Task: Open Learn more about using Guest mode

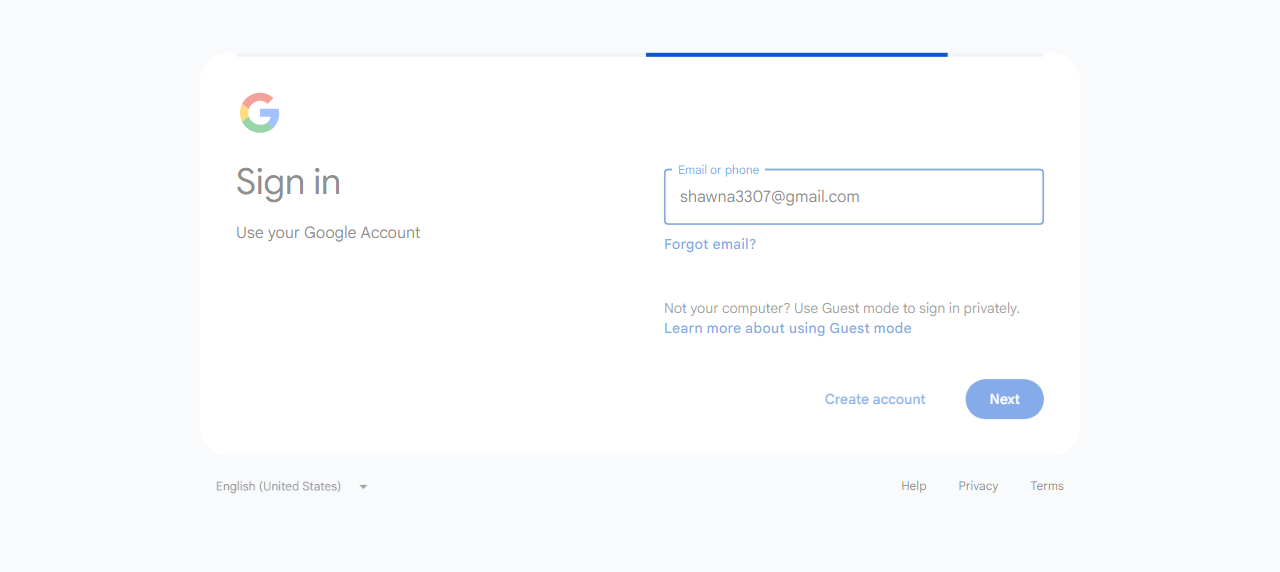Action: pos(788,328)
